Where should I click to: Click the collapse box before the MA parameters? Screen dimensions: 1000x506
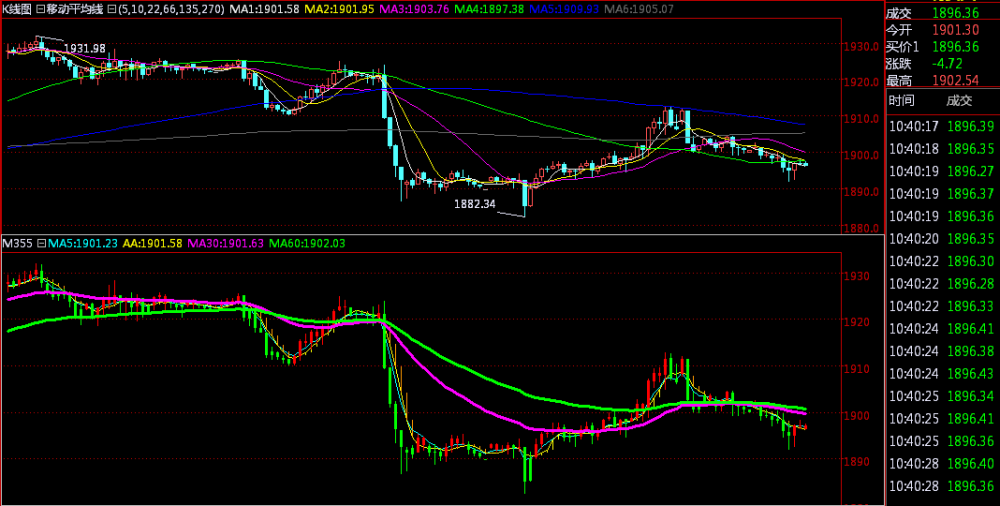(111, 9)
